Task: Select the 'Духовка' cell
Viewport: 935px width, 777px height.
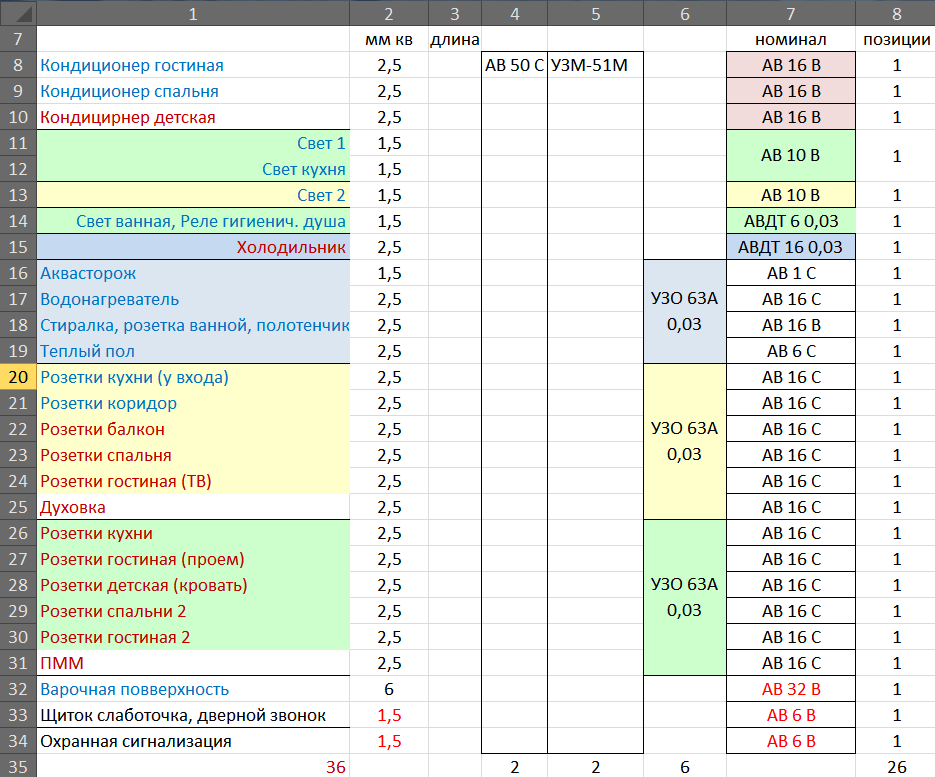Action: point(193,507)
